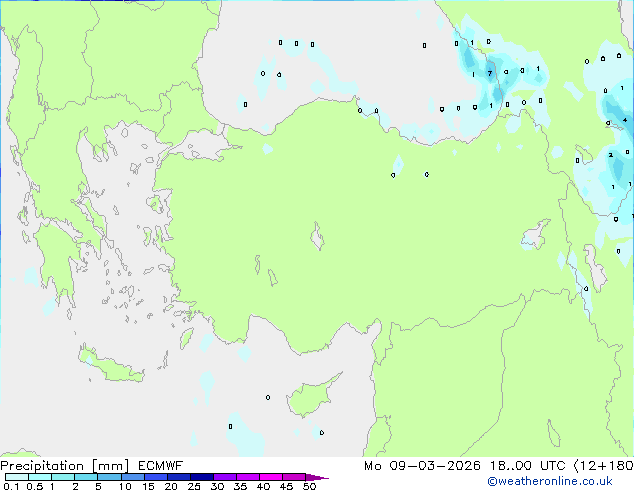Click the legend label 45
Viewport: 634px width, 490px height.
click(x=286, y=486)
